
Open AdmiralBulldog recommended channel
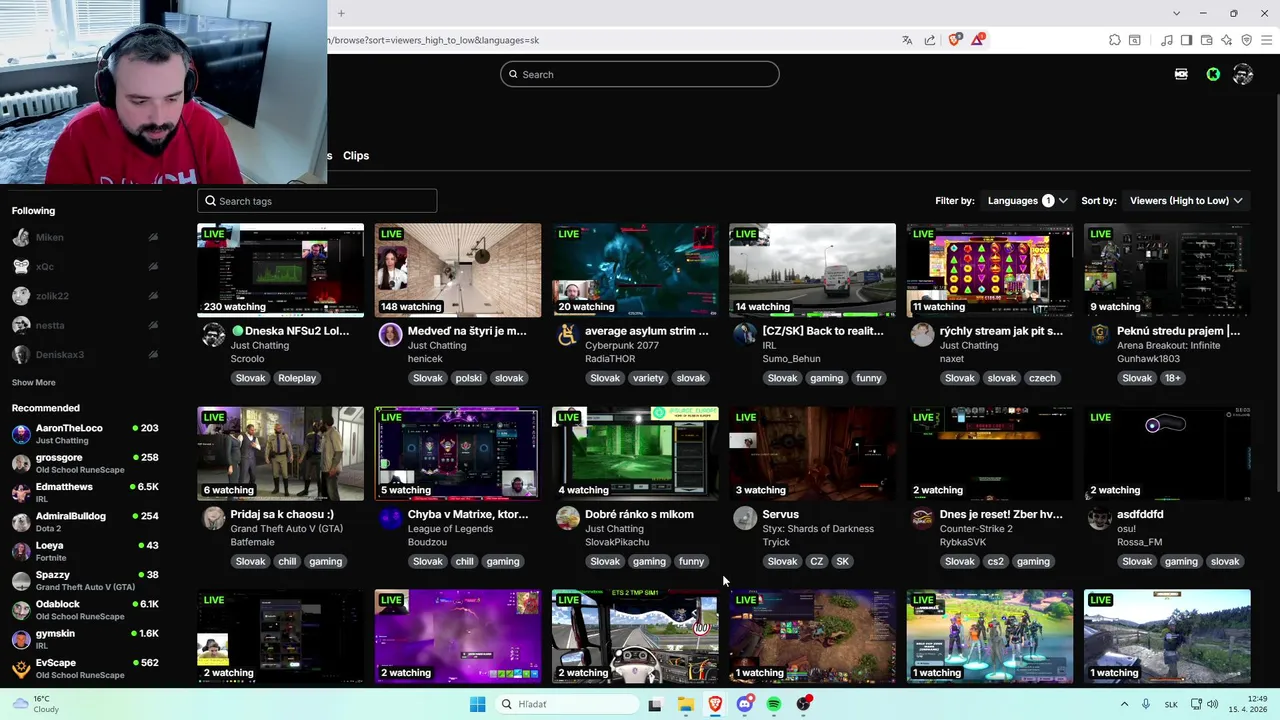click(85, 521)
